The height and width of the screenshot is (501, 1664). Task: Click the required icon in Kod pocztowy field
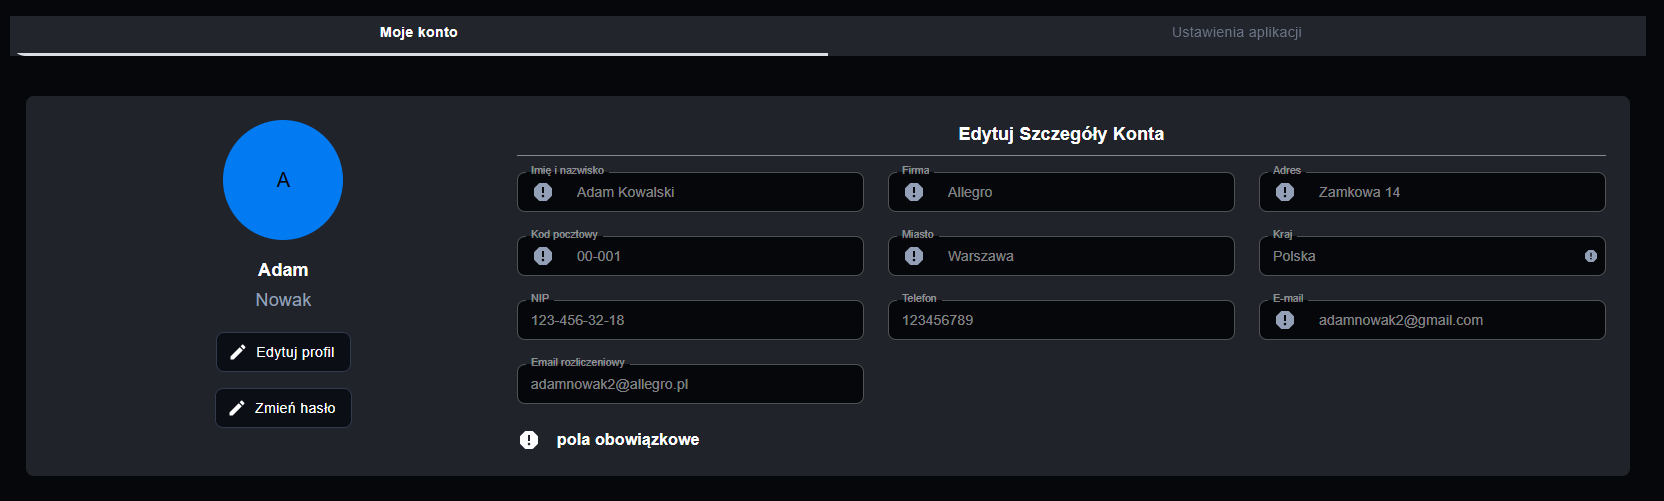[543, 256]
